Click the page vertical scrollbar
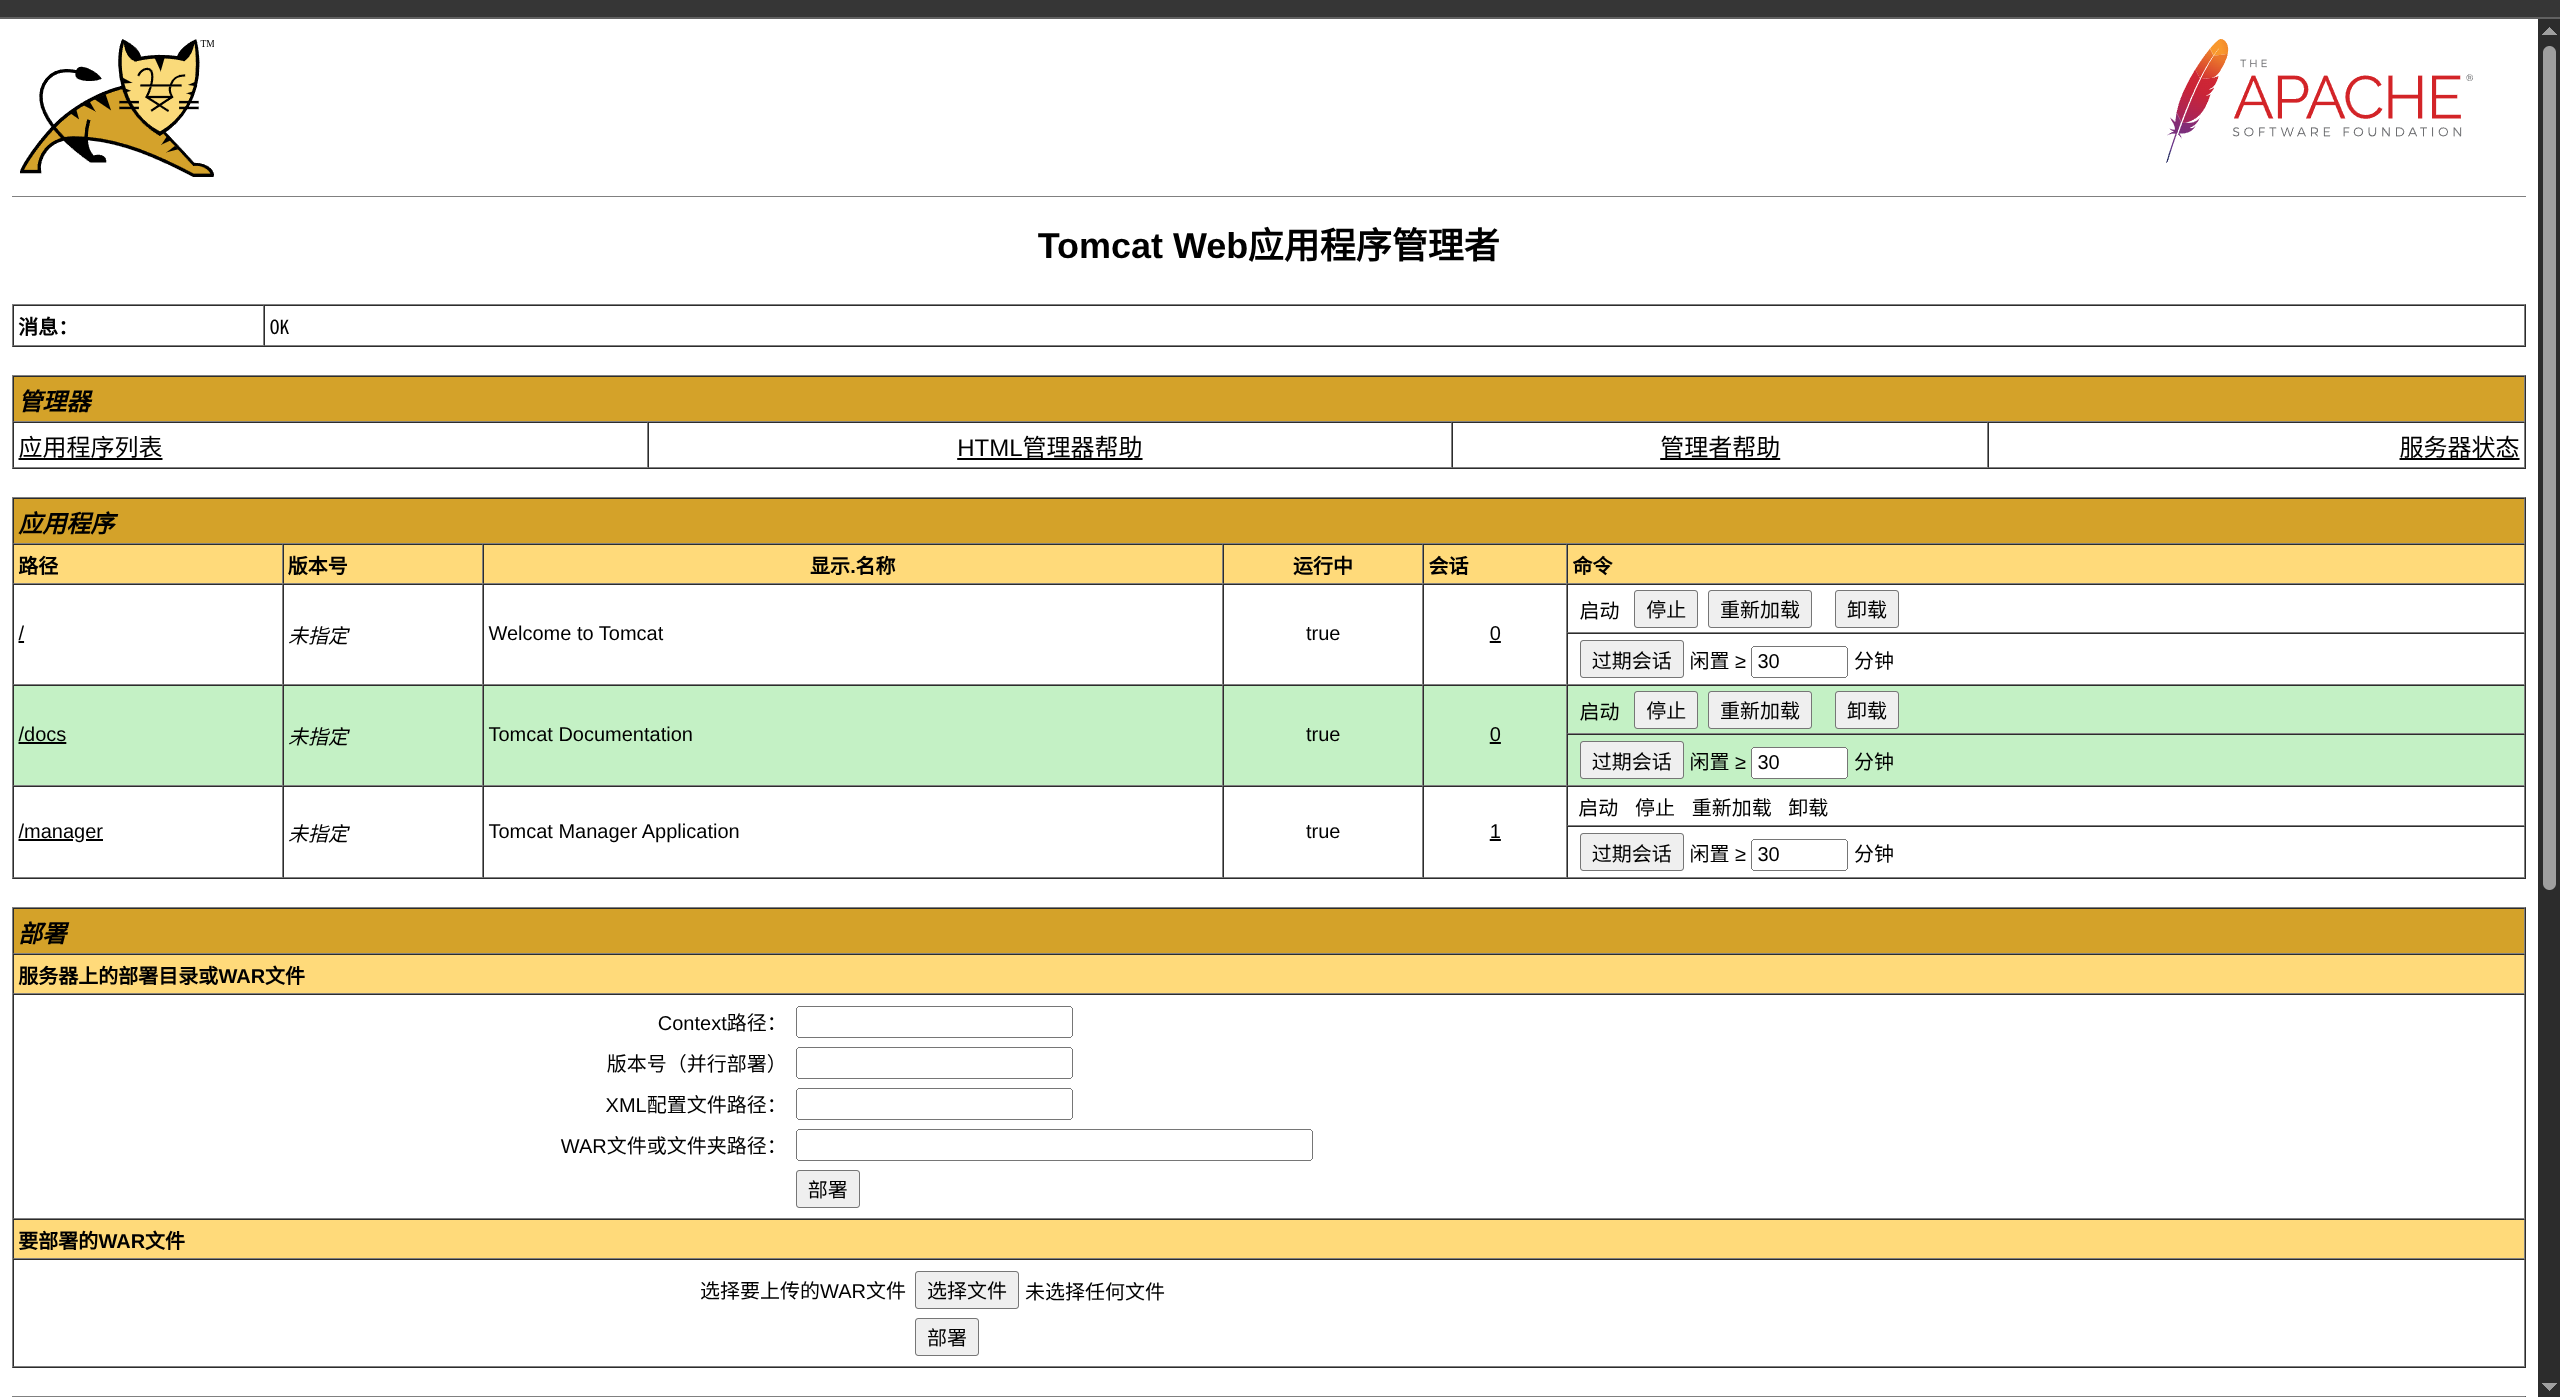The image size is (2560, 1397). (2549, 460)
